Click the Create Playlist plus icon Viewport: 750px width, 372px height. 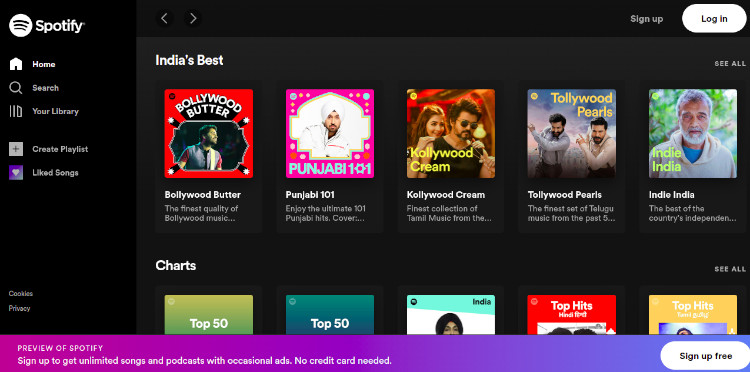[16, 149]
